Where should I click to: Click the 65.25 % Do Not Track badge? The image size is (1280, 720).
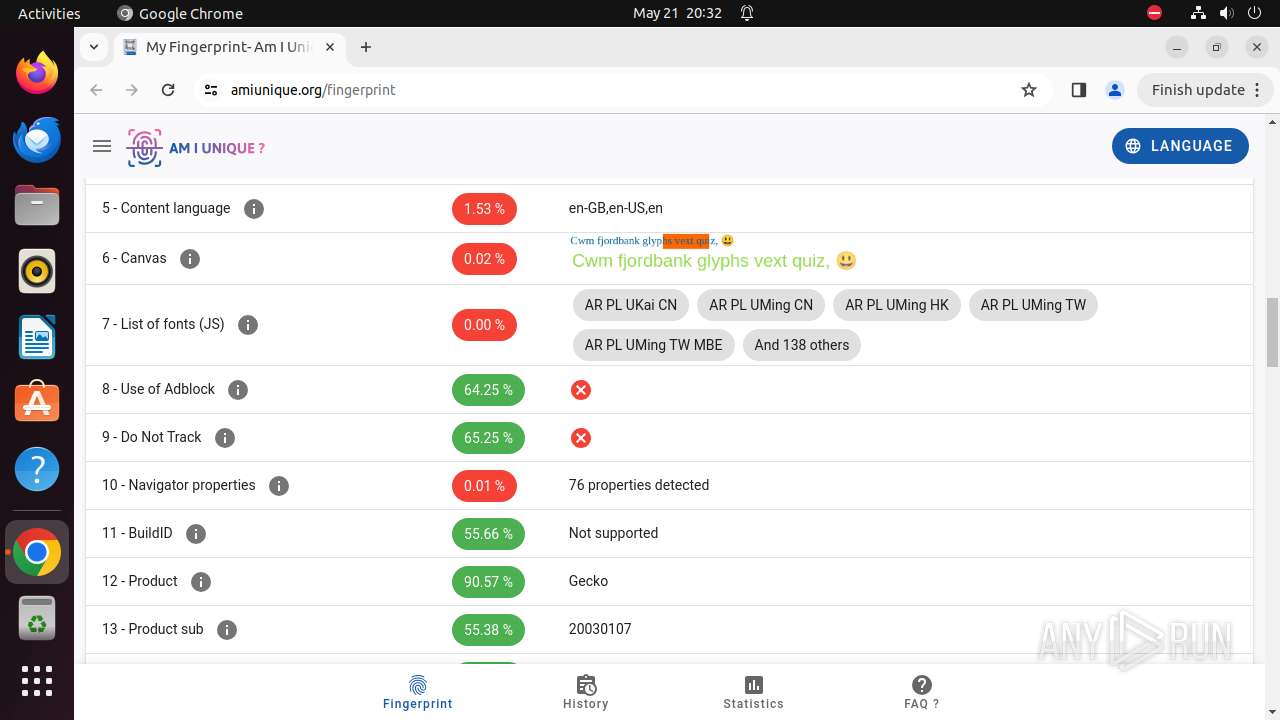pos(488,438)
